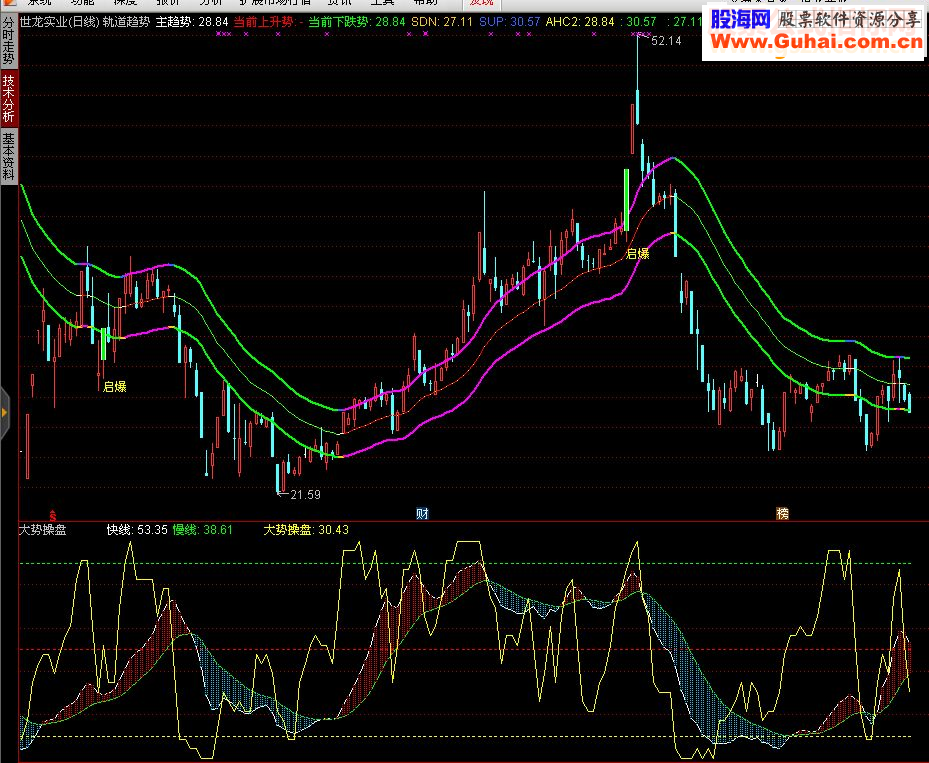This screenshot has height=763, width=929.
Task: Click the AHC2: 28.84 value
Action: (x=580, y=23)
